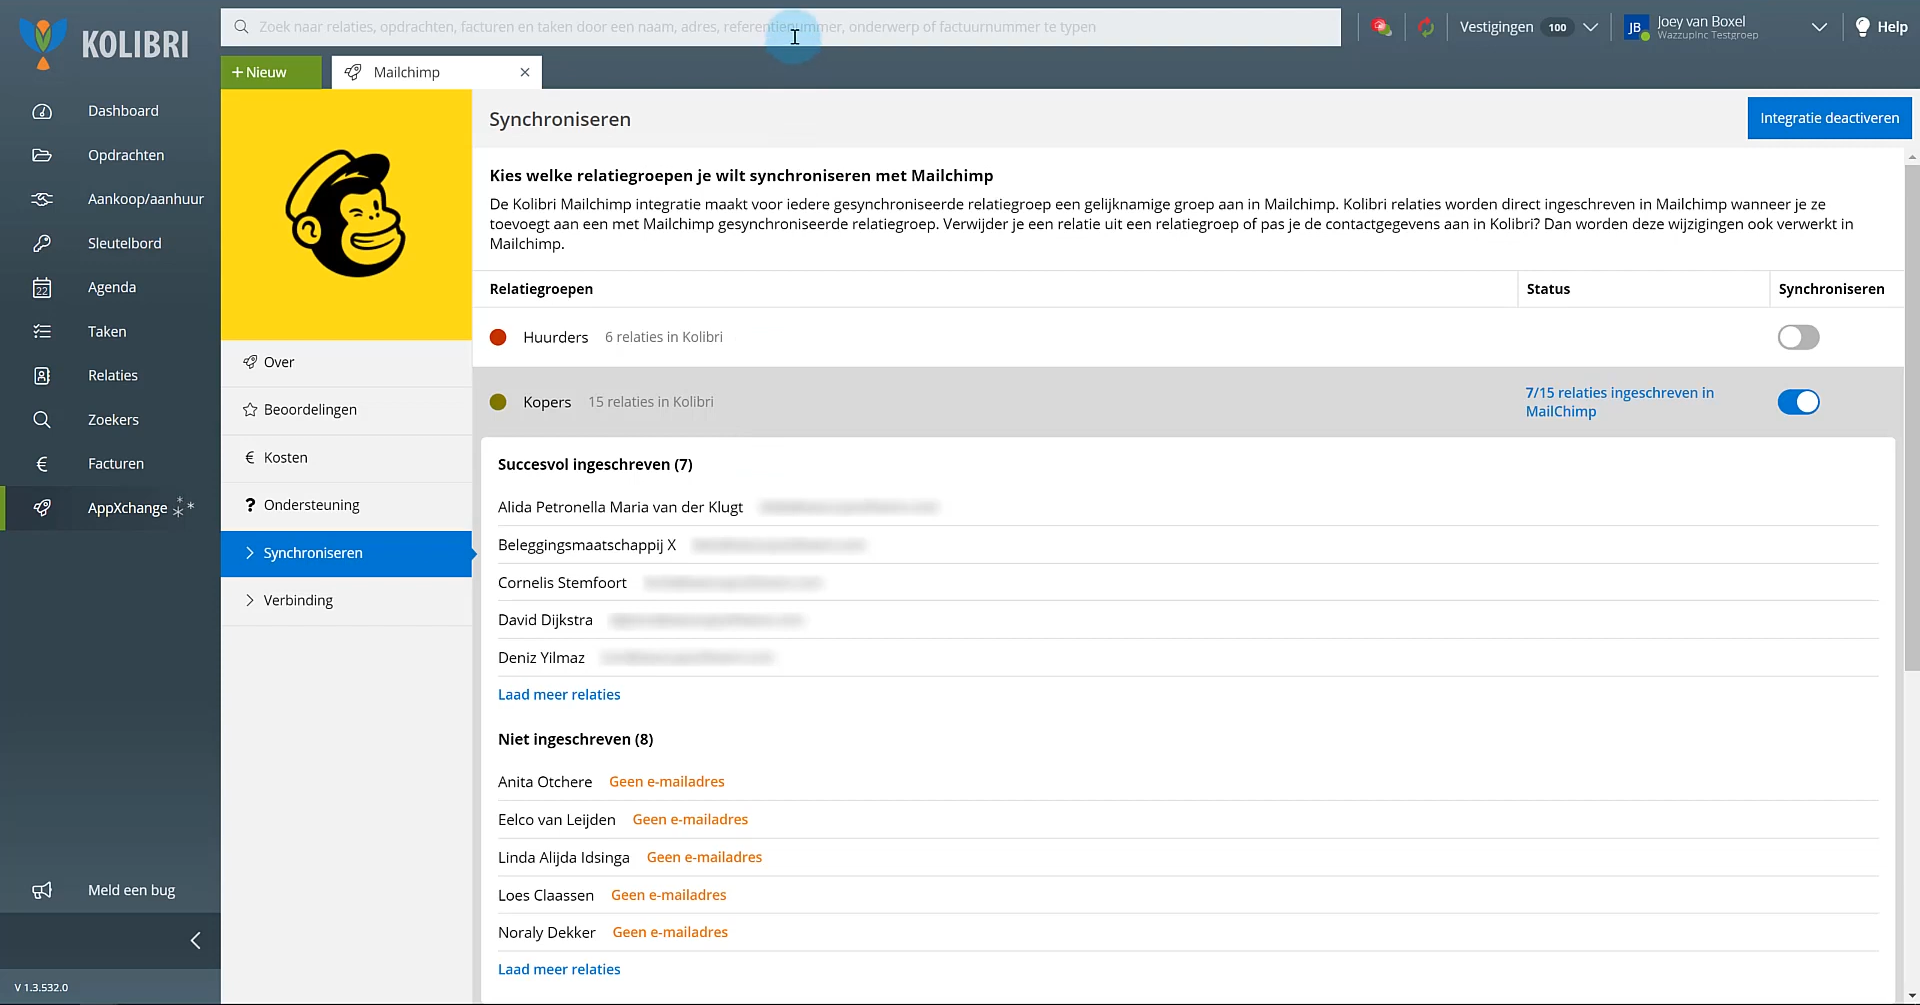Open the Zoekers magnifier icon
This screenshot has height=1005, width=1920.
coord(42,420)
